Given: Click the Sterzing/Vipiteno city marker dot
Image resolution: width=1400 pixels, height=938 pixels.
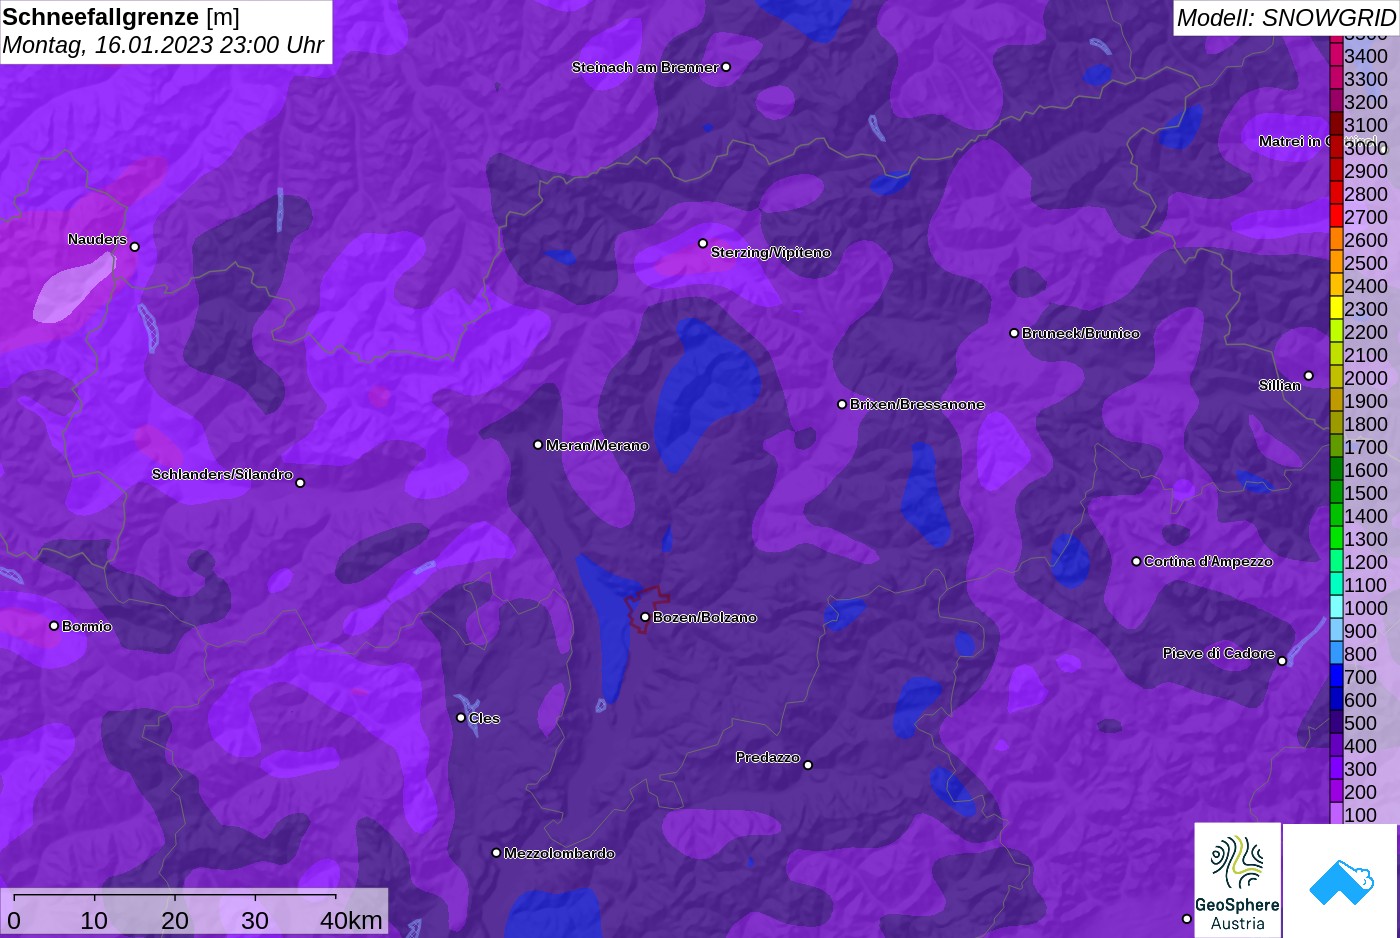Looking at the screenshot, I should coord(703,243).
